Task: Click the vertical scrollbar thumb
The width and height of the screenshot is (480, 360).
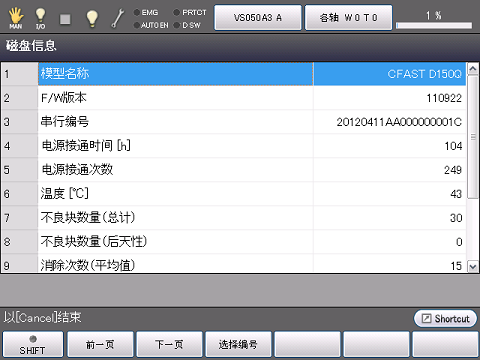Action: [473, 137]
